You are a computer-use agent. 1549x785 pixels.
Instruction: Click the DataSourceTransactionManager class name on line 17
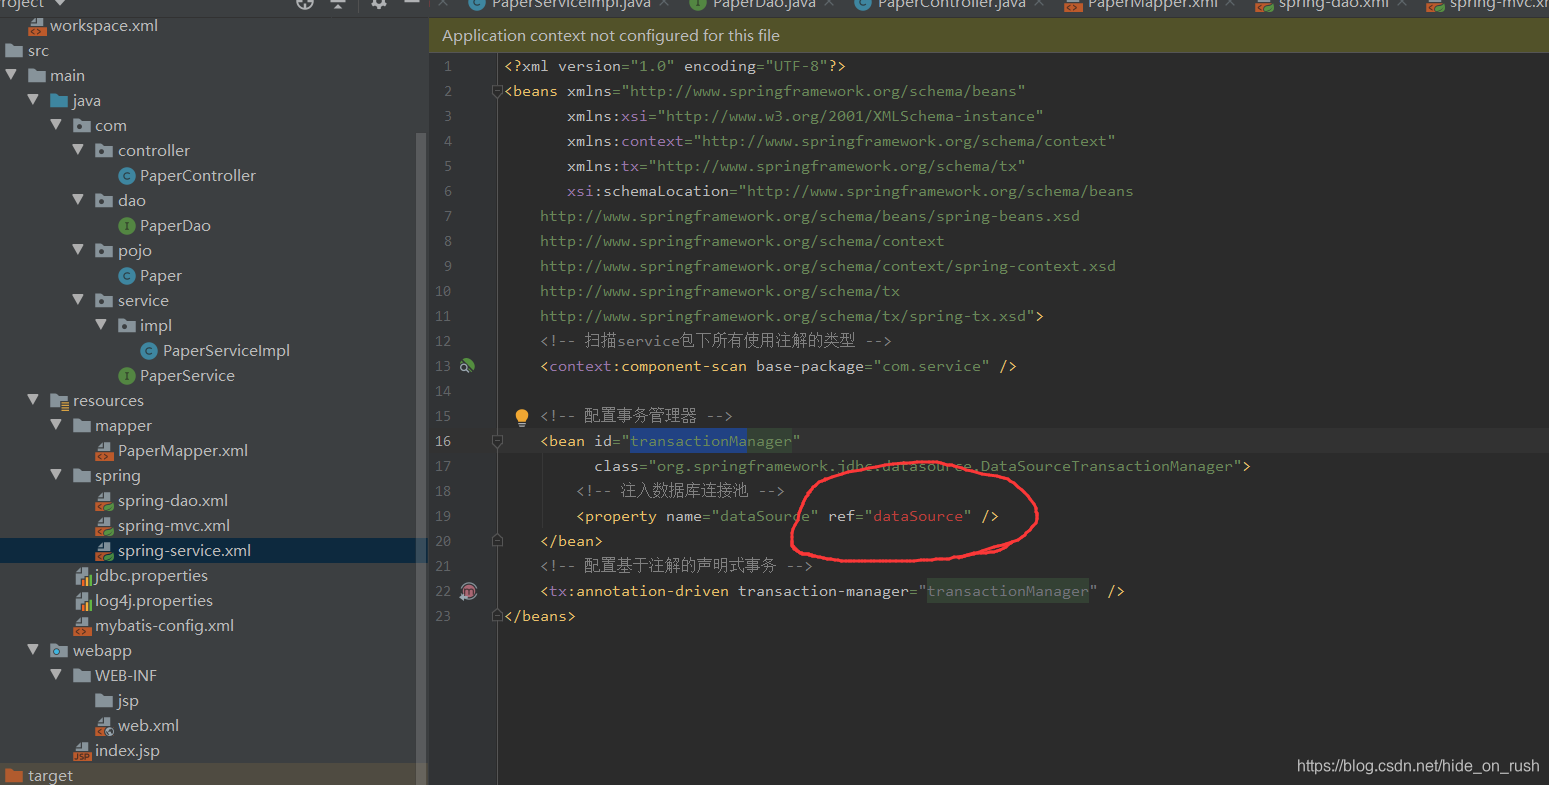point(1107,466)
